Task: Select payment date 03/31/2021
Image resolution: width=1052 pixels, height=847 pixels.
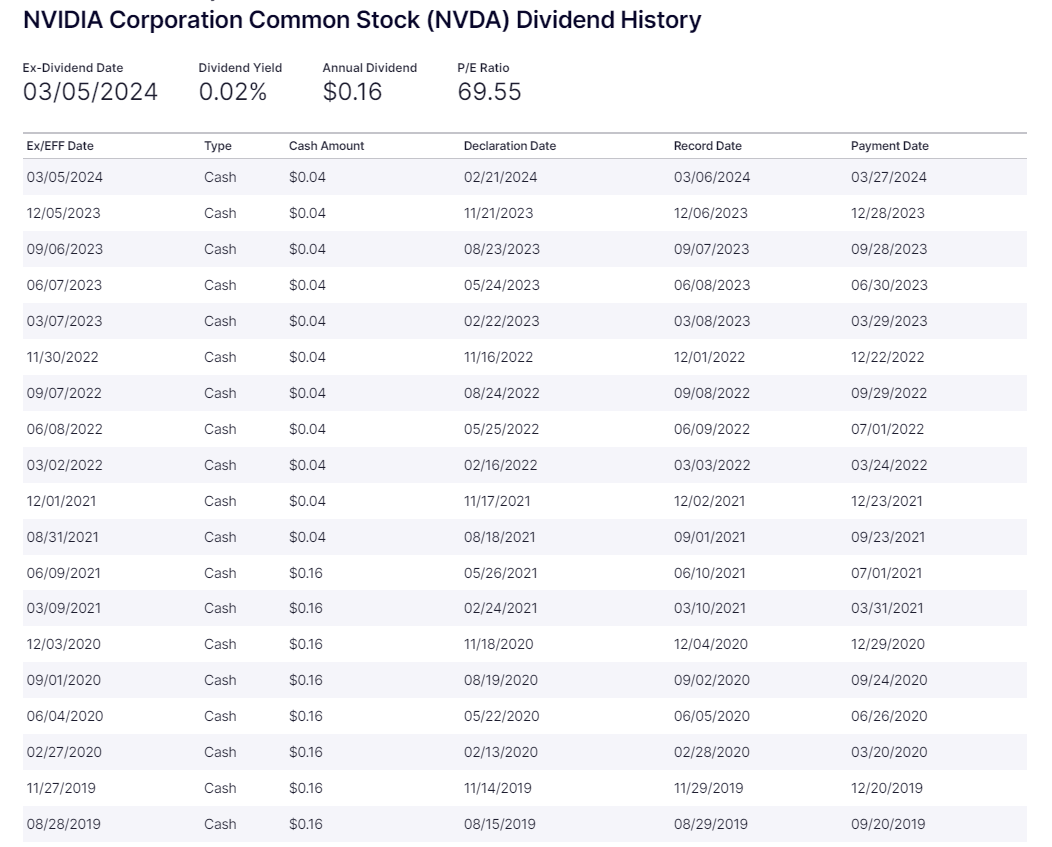Action: pos(888,608)
